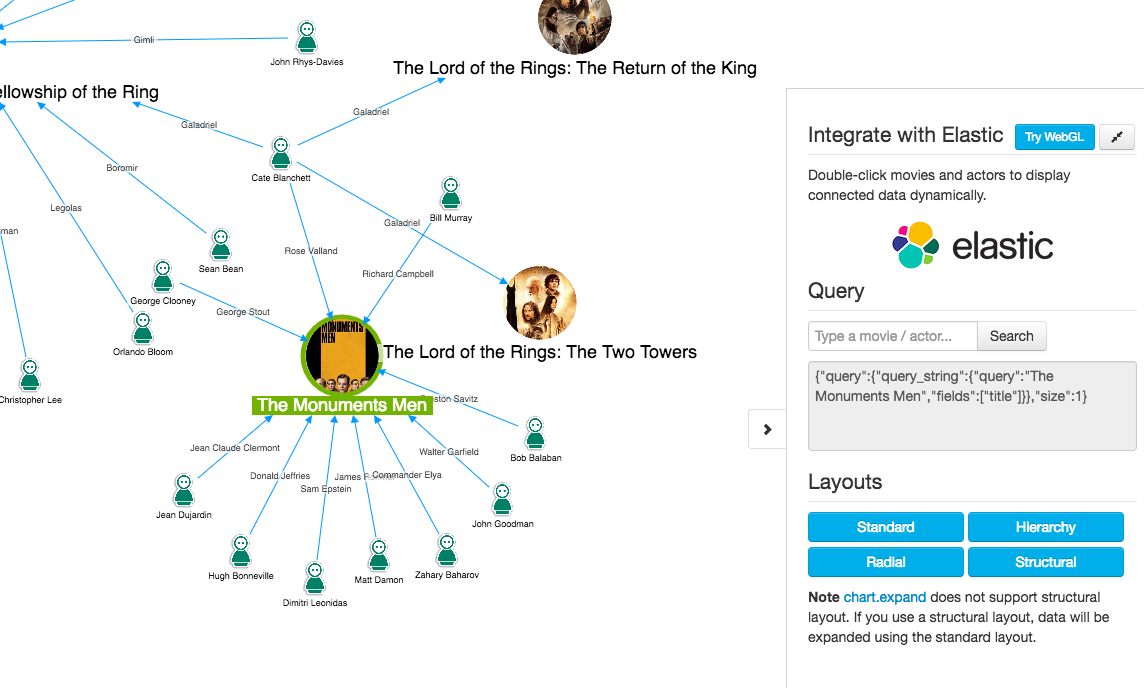
Task: Collapse the side panel with the chevron
Action: click(x=767, y=429)
